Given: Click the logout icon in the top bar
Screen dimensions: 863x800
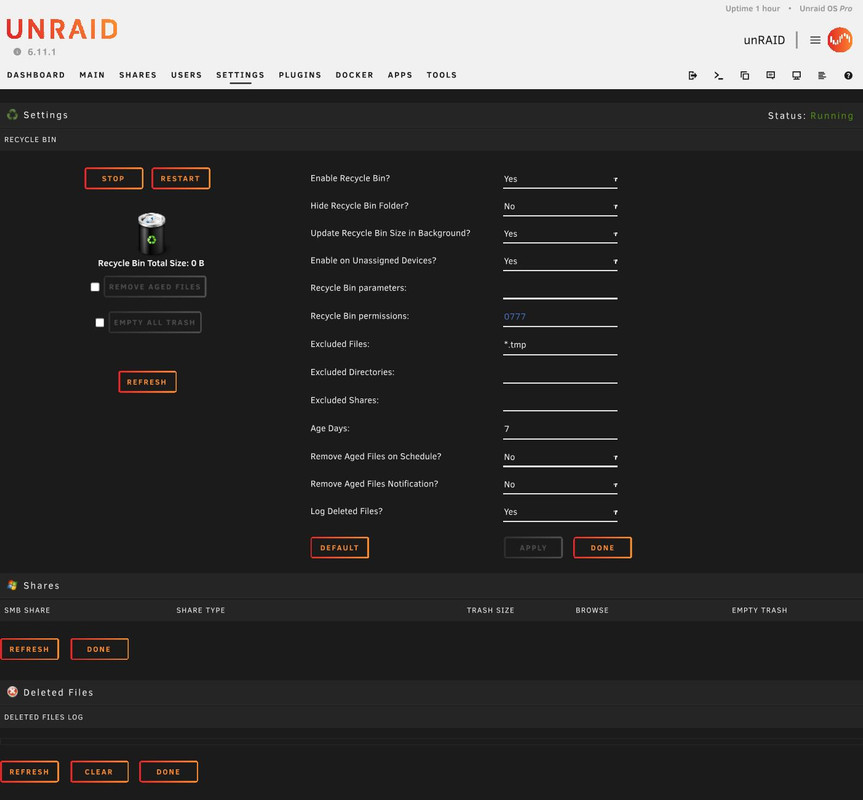Looking at the screenshot, I should (x=692, y=75).
